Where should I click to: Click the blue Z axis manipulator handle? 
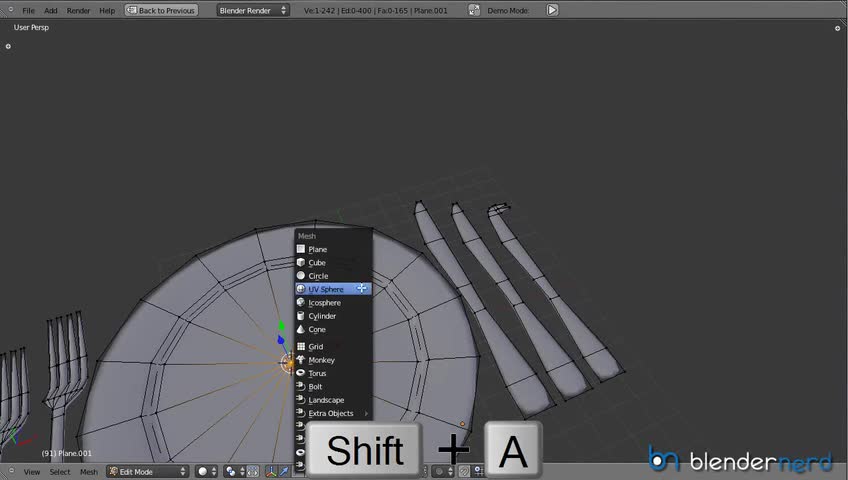coord(281,340)
